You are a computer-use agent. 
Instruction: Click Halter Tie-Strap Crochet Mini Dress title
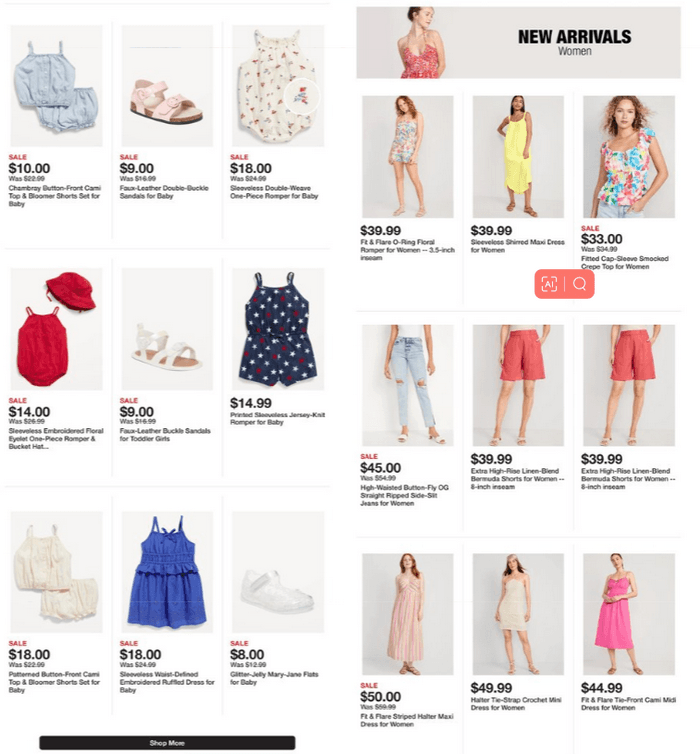click(x=516, y=704)
